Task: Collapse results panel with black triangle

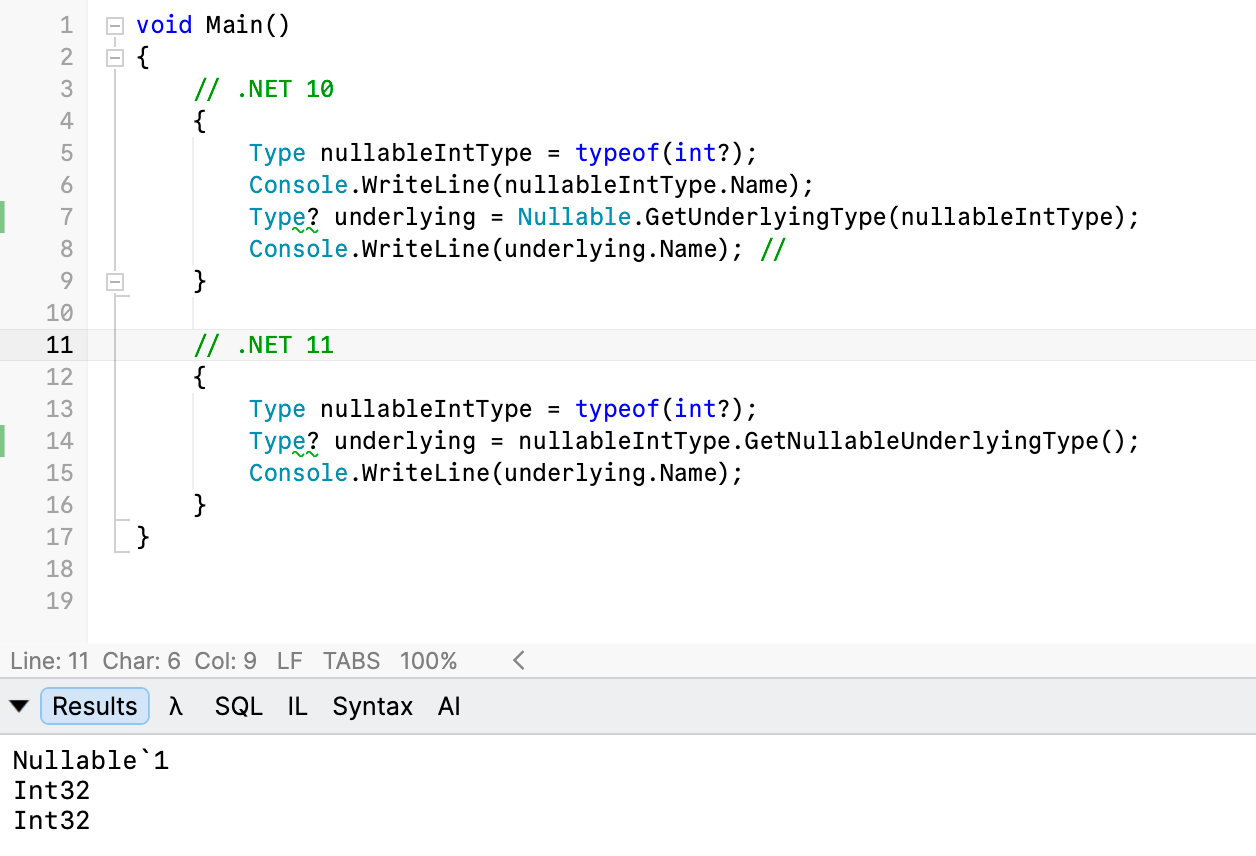Action: coord(19,707)
